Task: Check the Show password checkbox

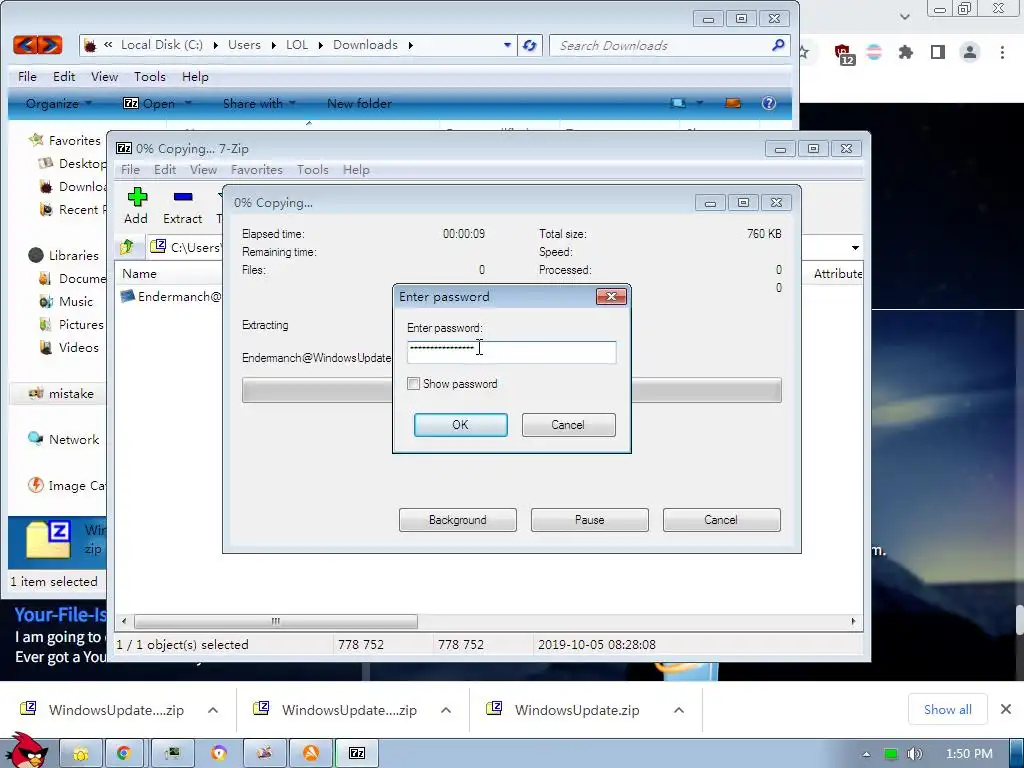Action: [x=413, y=384]
